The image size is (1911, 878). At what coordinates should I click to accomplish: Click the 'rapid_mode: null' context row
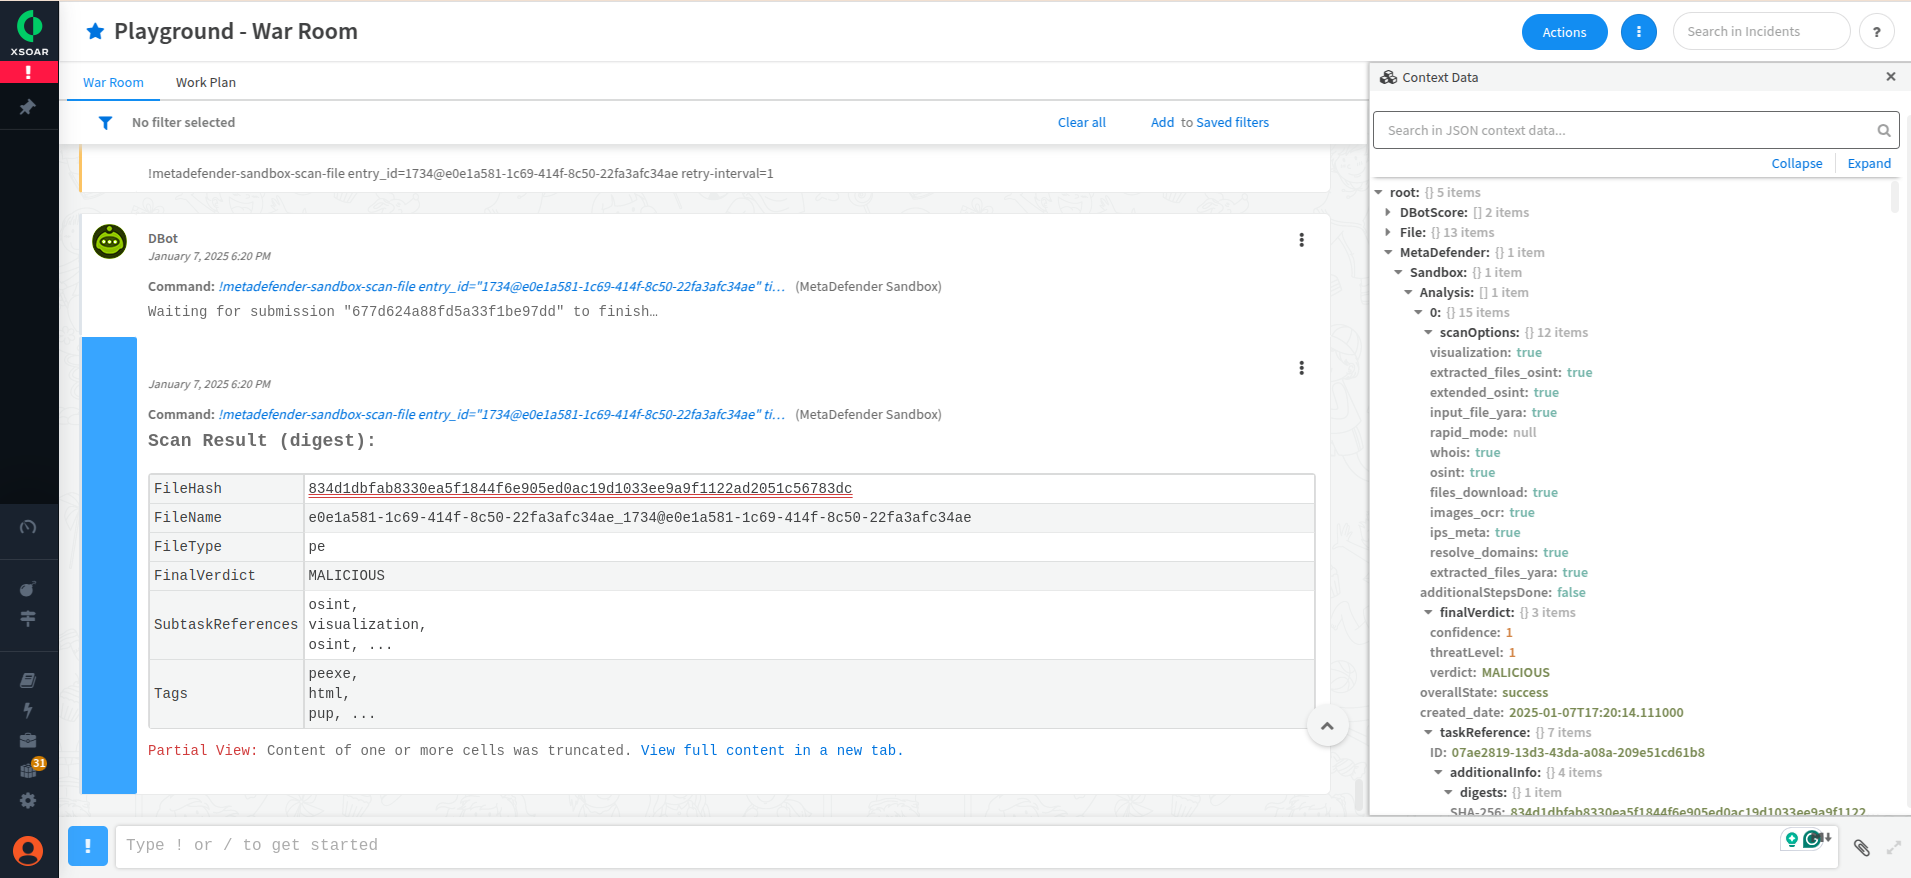click(1482, 433)
